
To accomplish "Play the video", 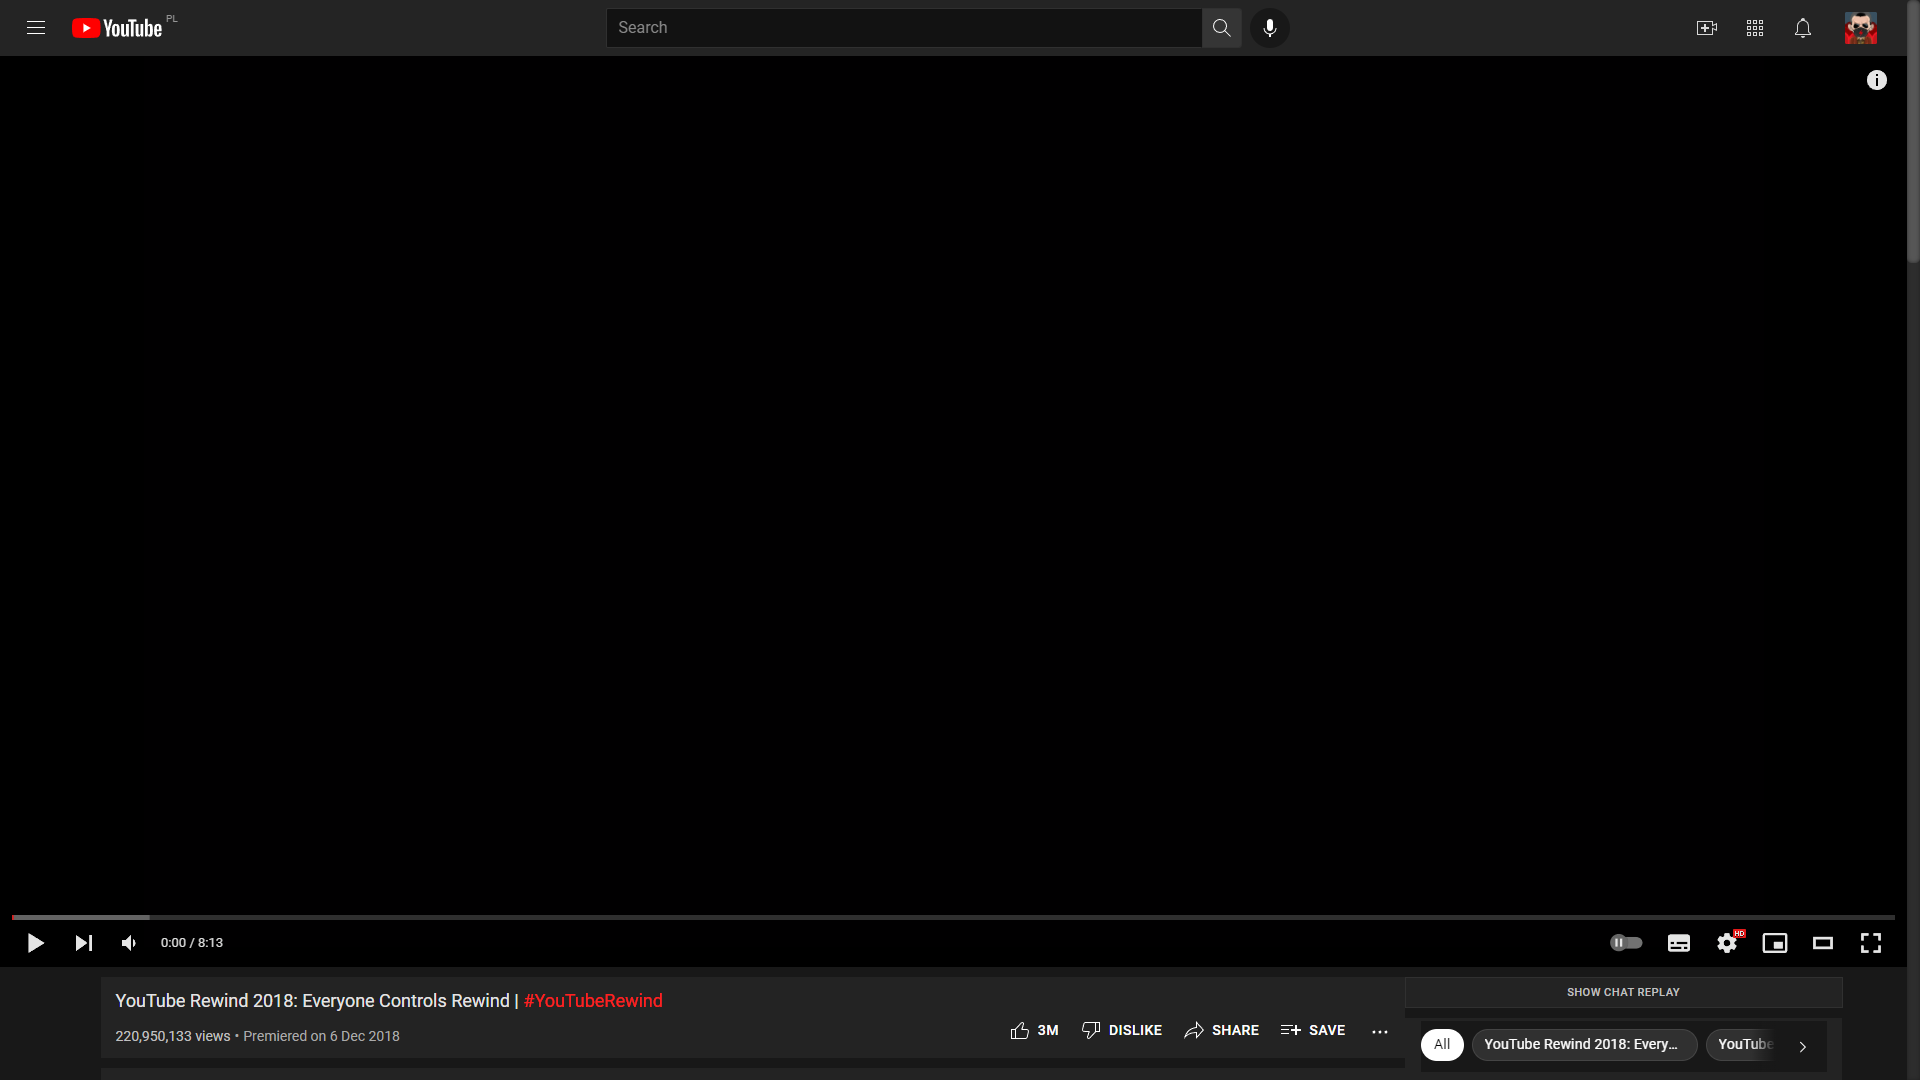I will 36,943.
